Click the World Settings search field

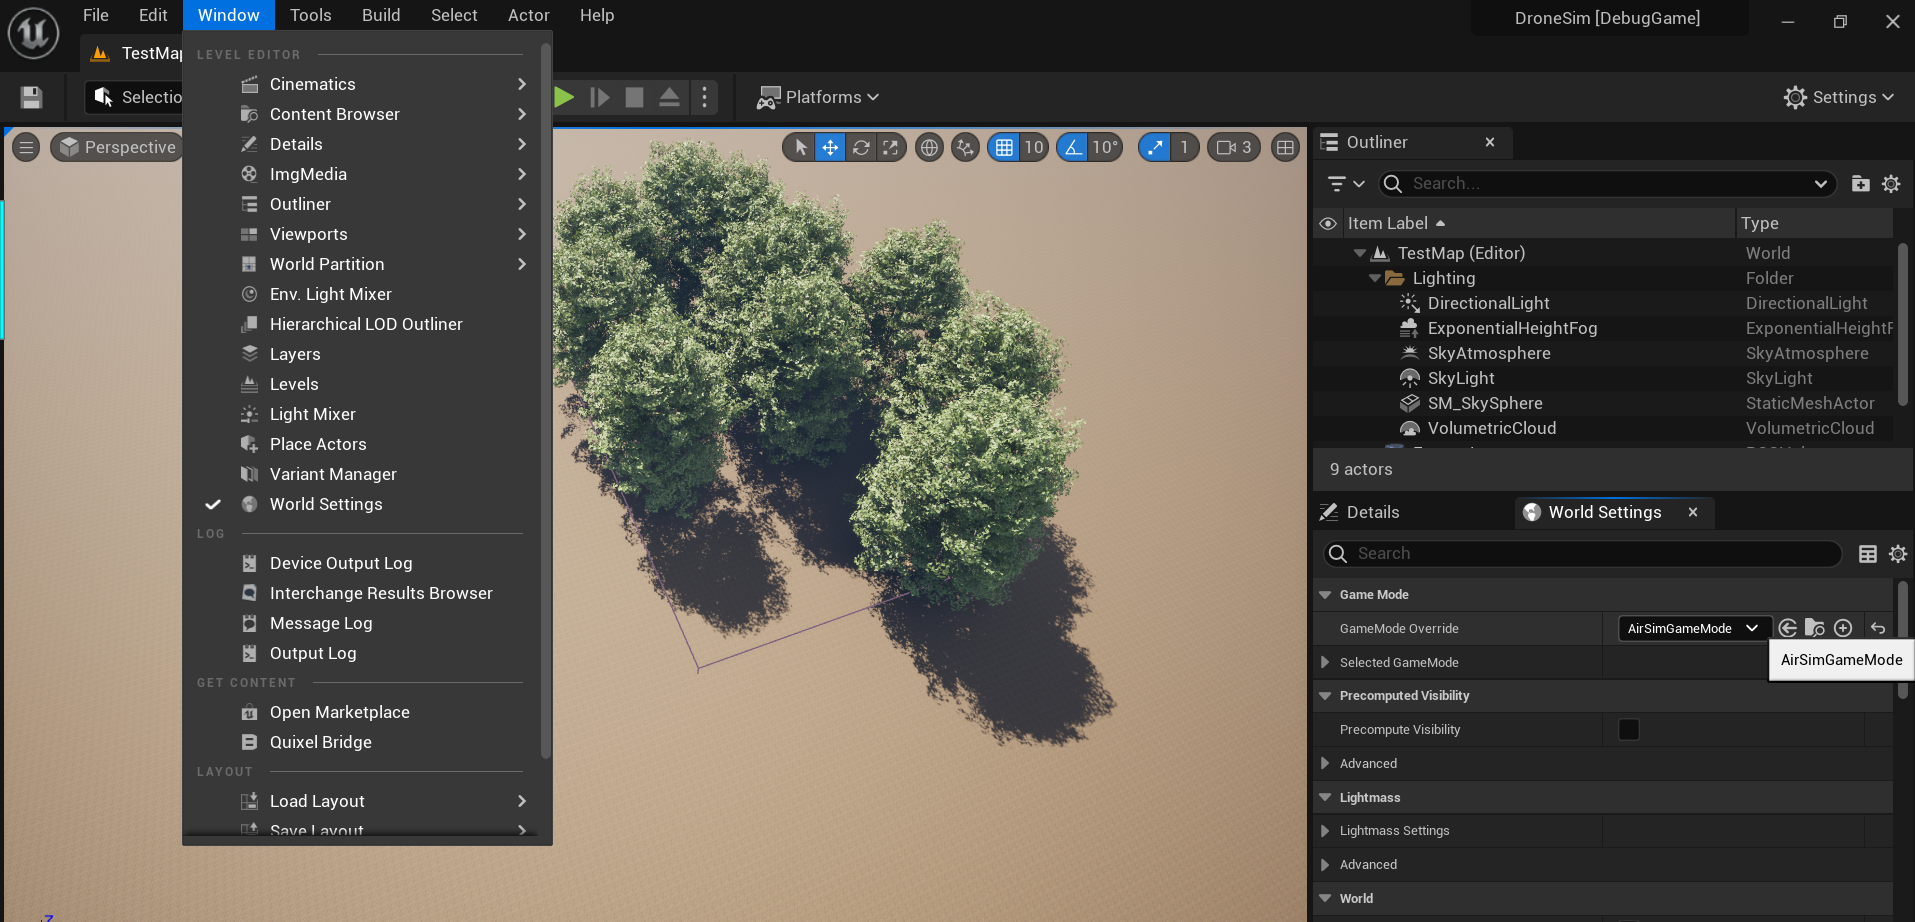1590,554
